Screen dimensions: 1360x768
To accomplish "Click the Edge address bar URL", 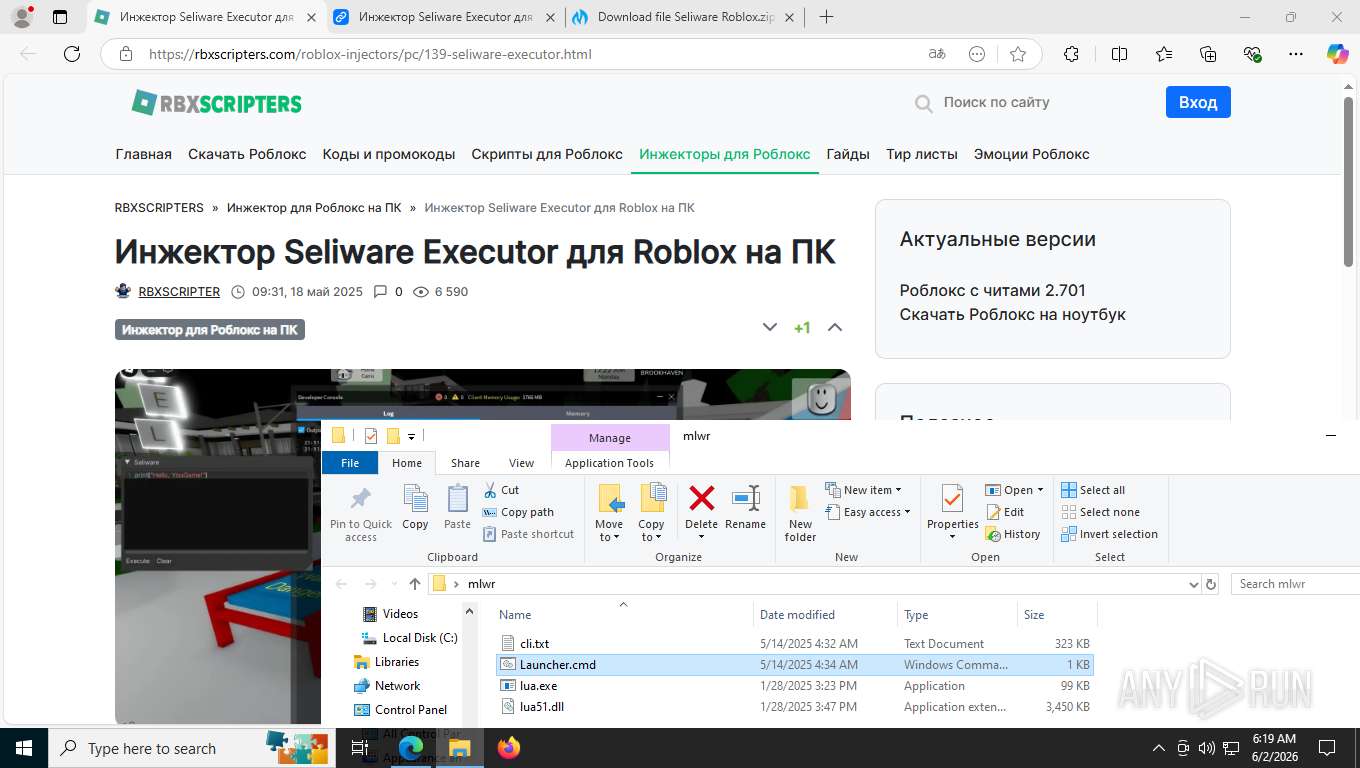I will click(x=370, y=54).
